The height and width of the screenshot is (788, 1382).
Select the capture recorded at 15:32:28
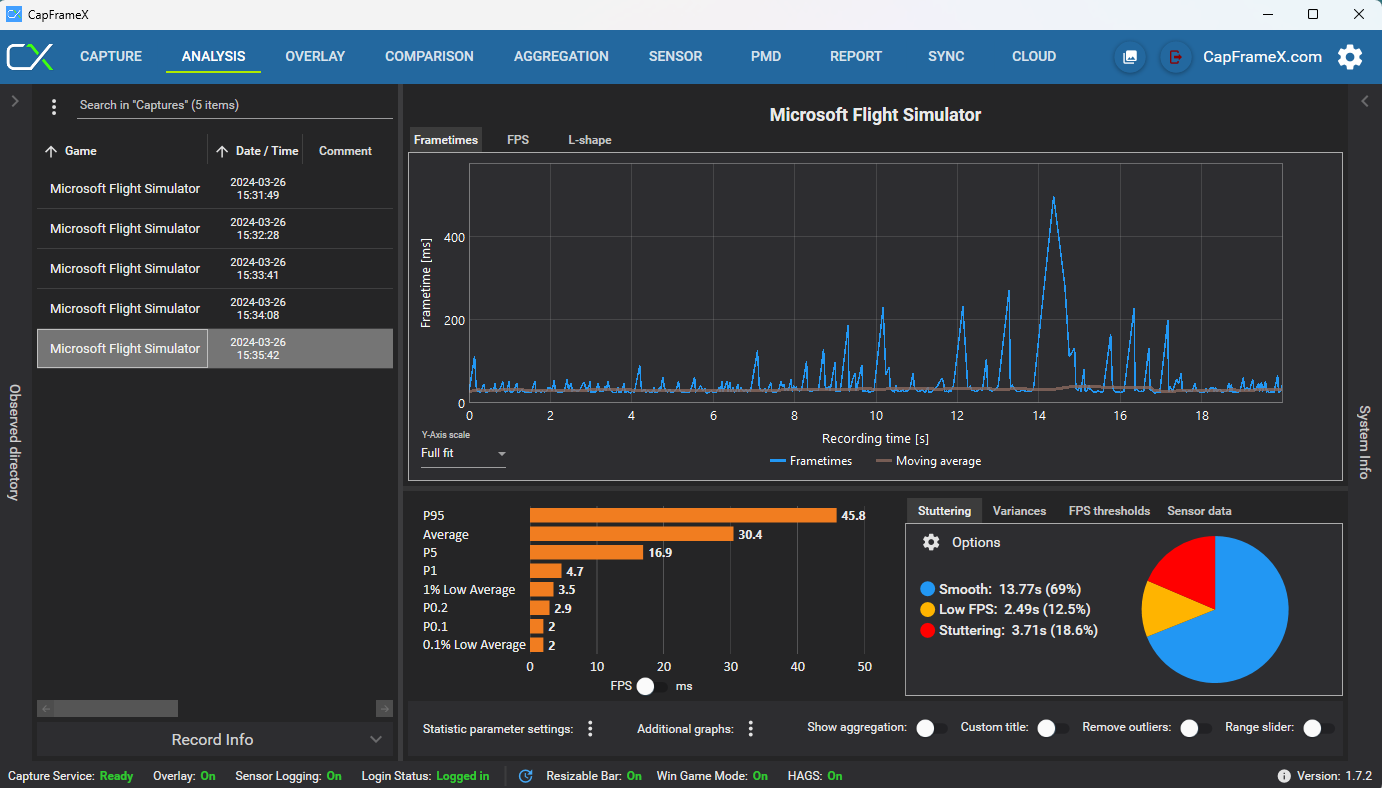point(215,229)
